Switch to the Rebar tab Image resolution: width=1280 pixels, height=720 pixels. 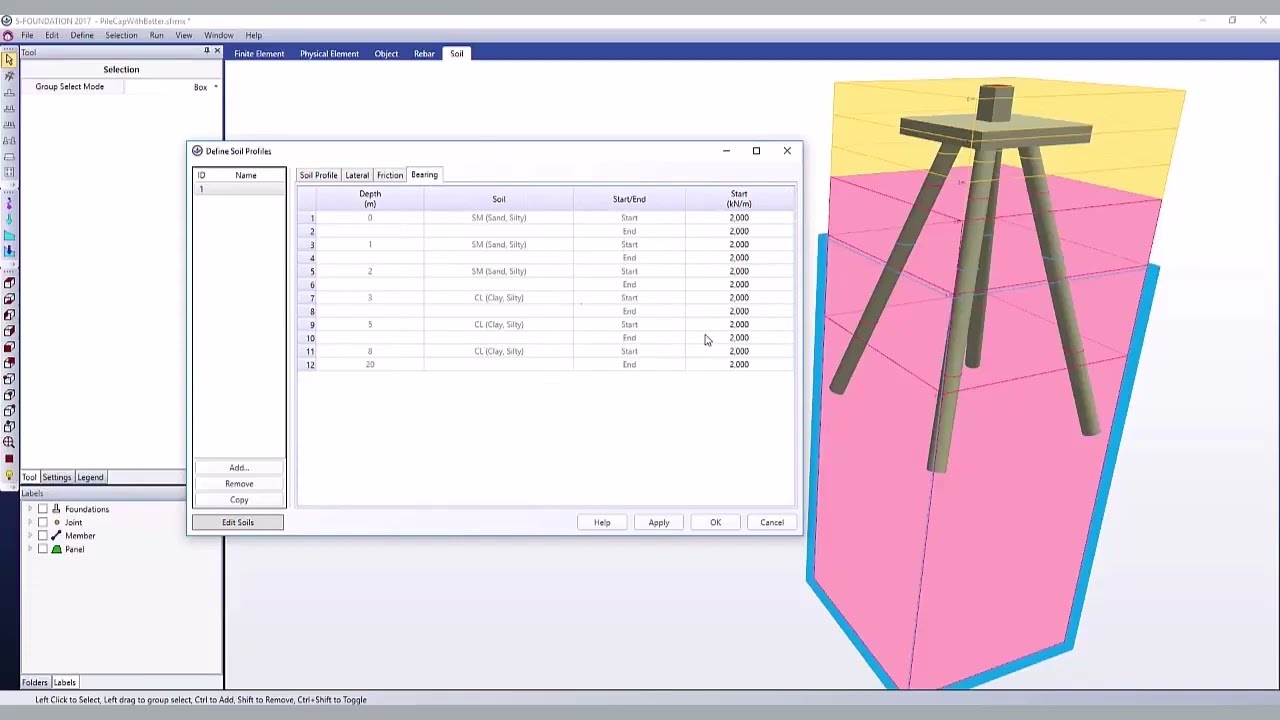(424, 53)
